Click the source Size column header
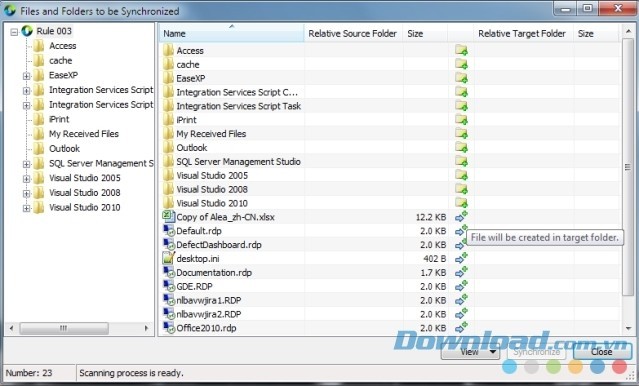 [425, 33]
